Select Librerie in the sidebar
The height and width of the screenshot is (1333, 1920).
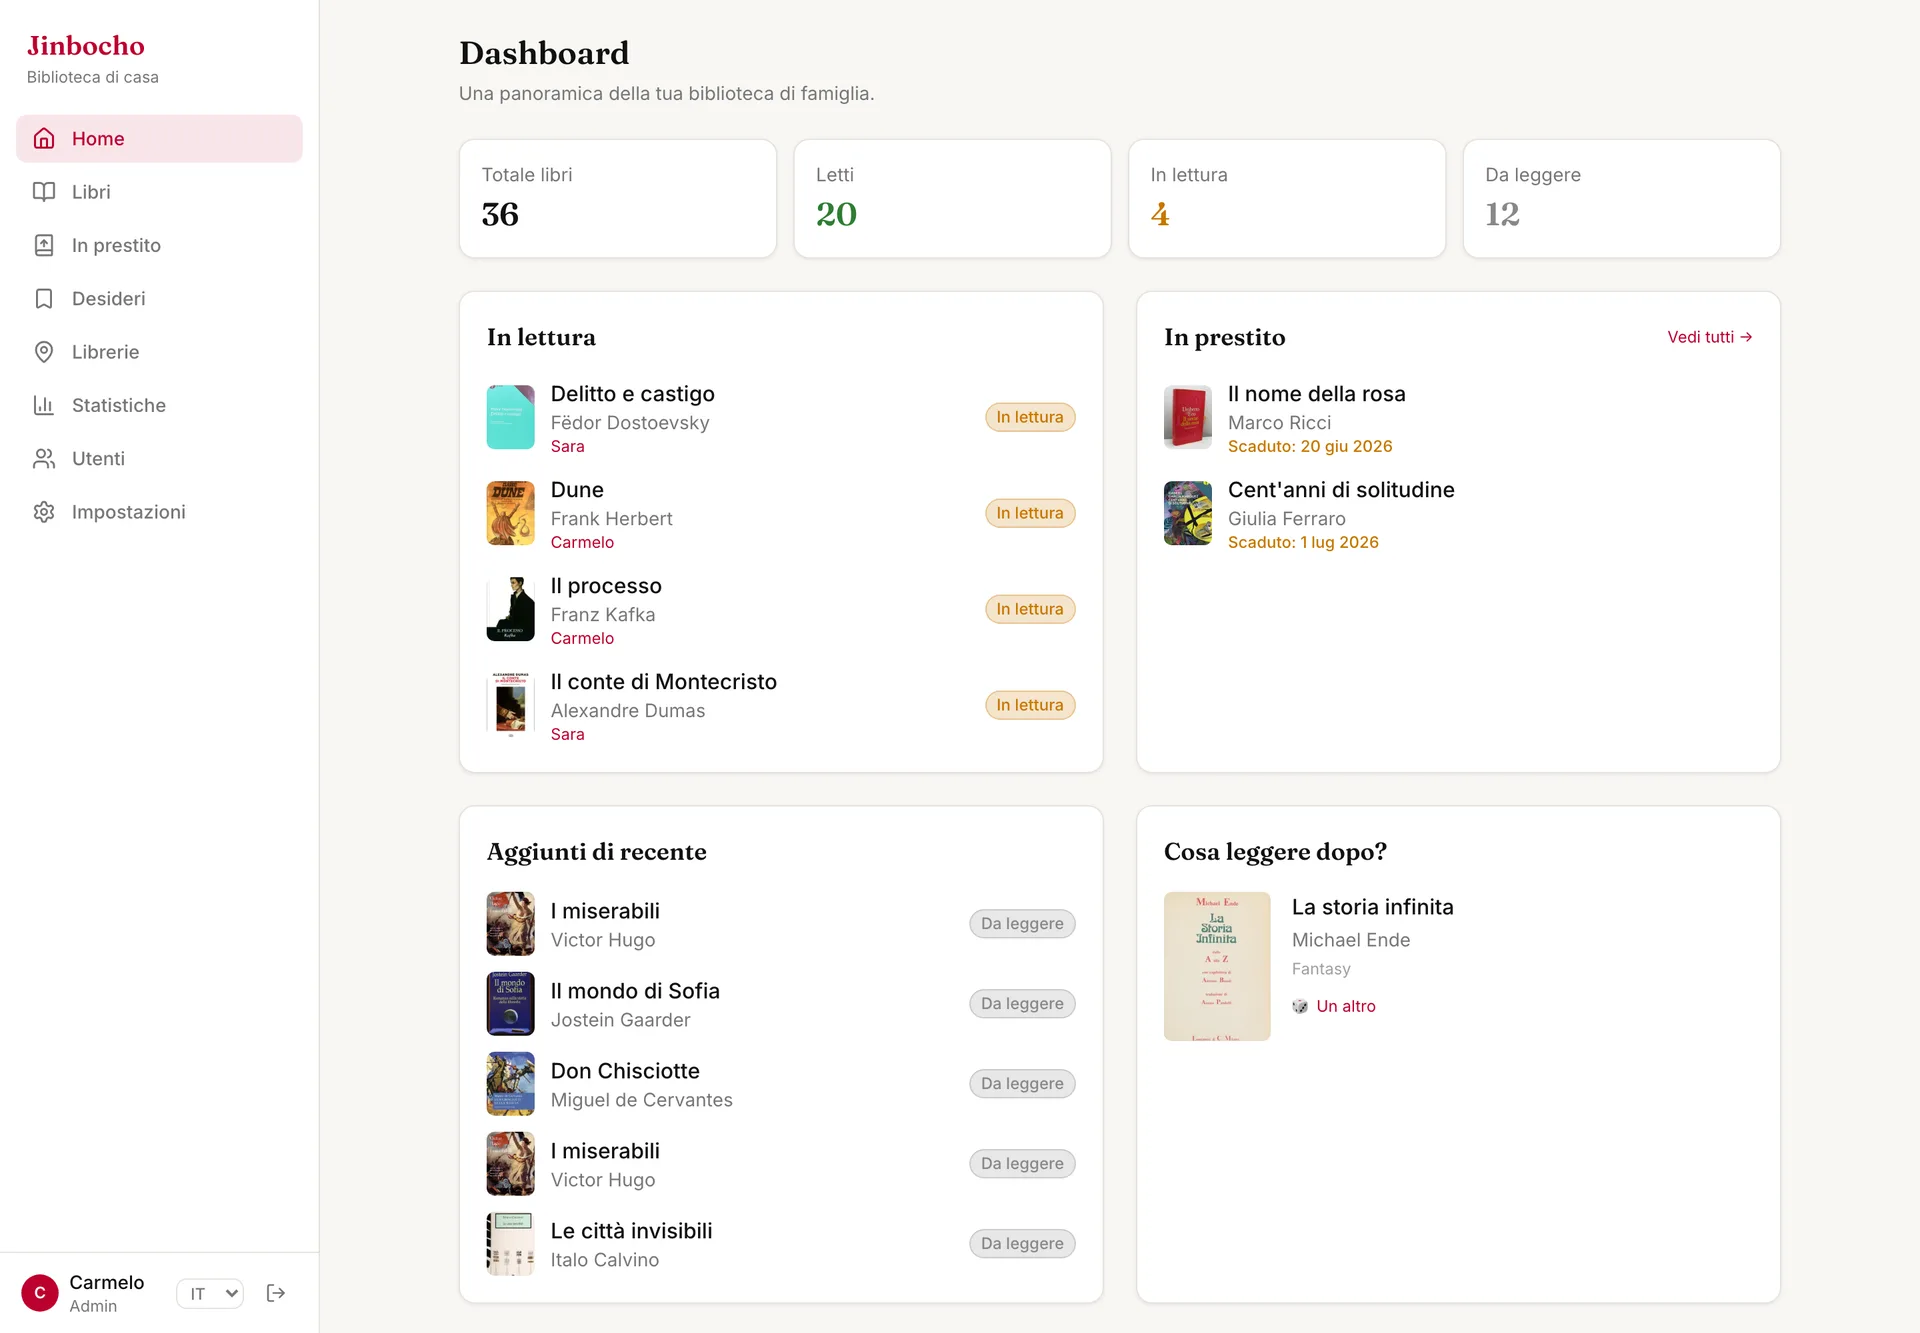pyautogui.click(x=159, y=352)
